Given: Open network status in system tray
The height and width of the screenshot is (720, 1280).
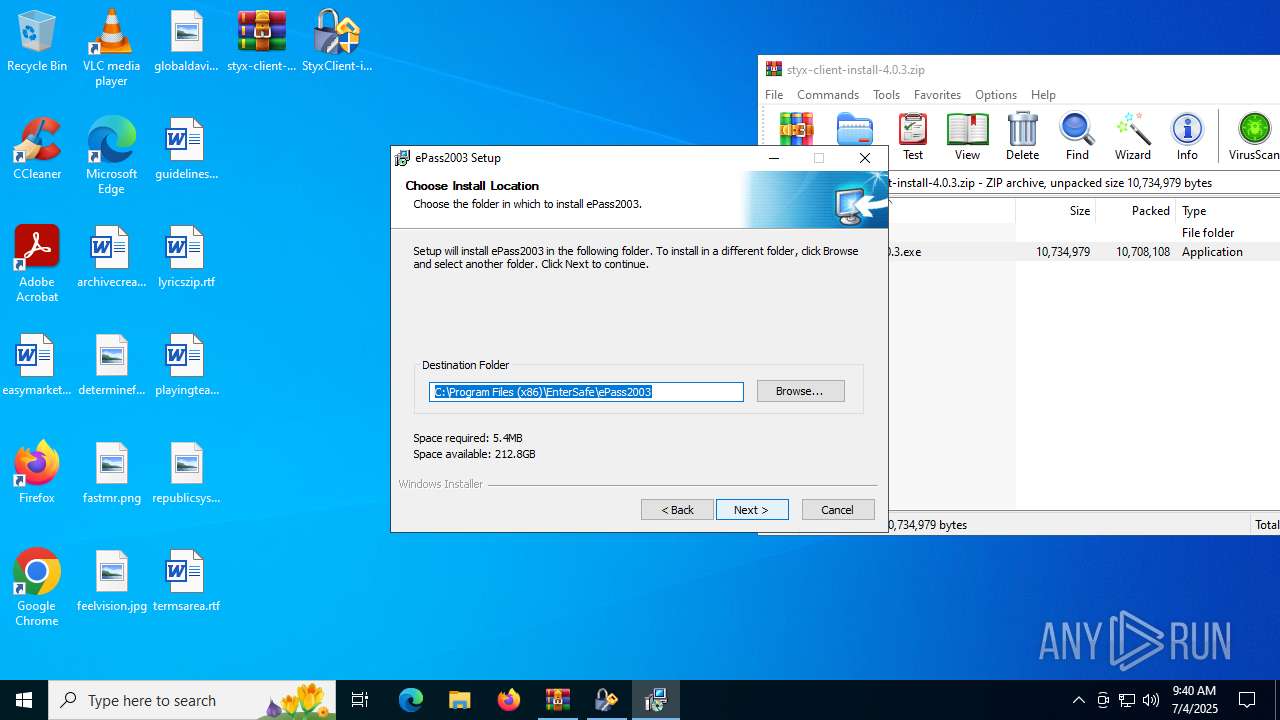Looking at the screenshot, I should click(1127, 700).
